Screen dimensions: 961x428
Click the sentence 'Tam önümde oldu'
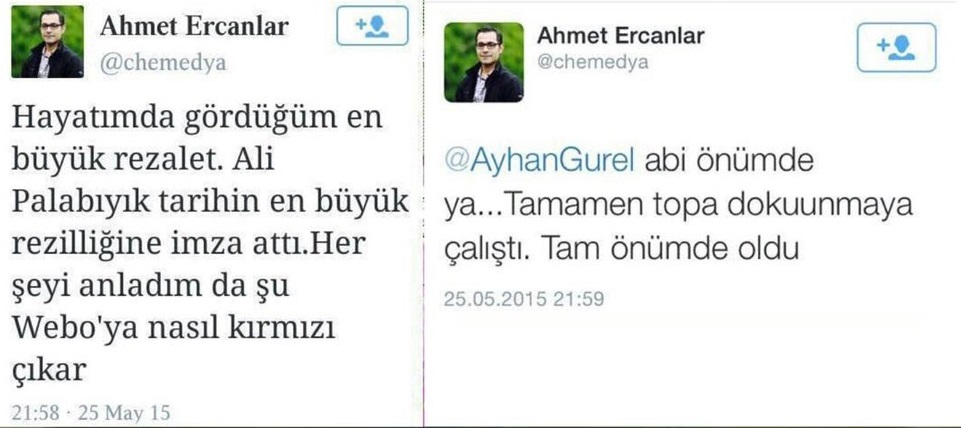[x=670, y=248]
